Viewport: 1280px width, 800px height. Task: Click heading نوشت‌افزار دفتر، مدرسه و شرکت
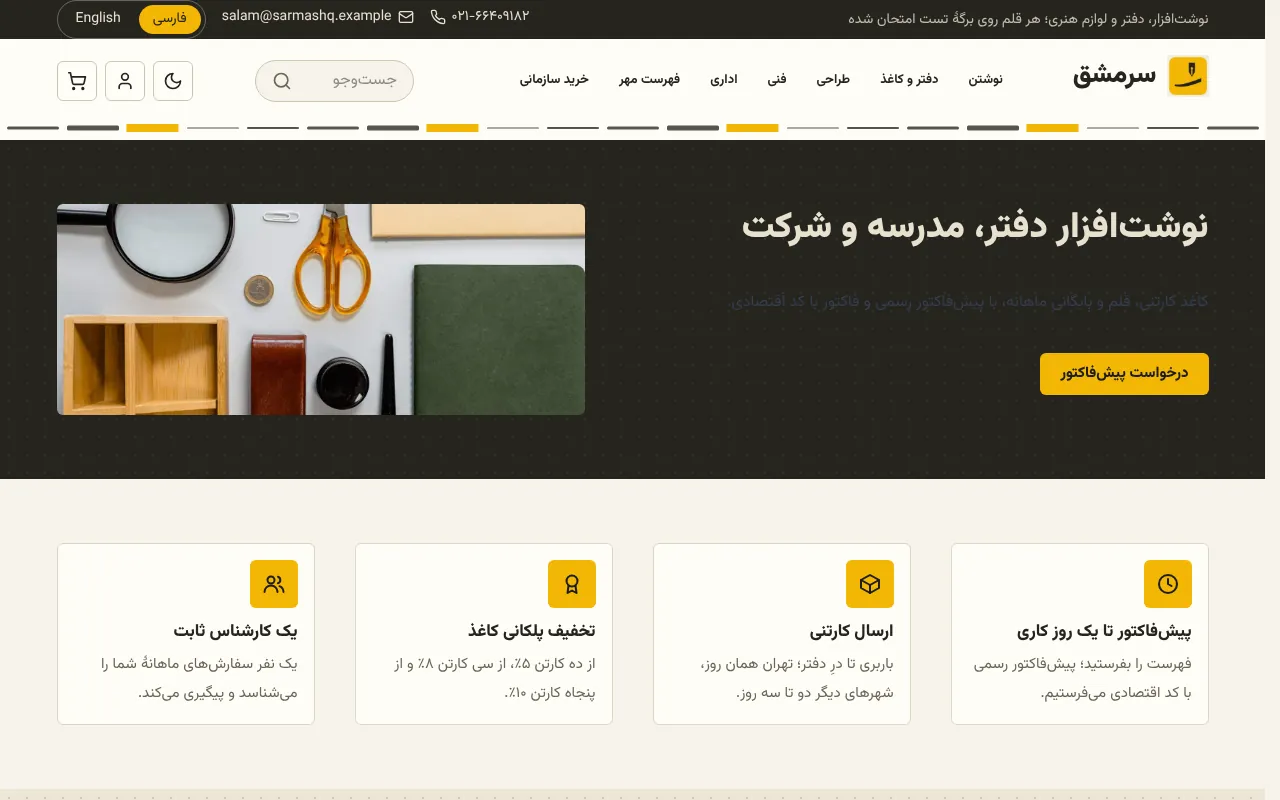974,227
